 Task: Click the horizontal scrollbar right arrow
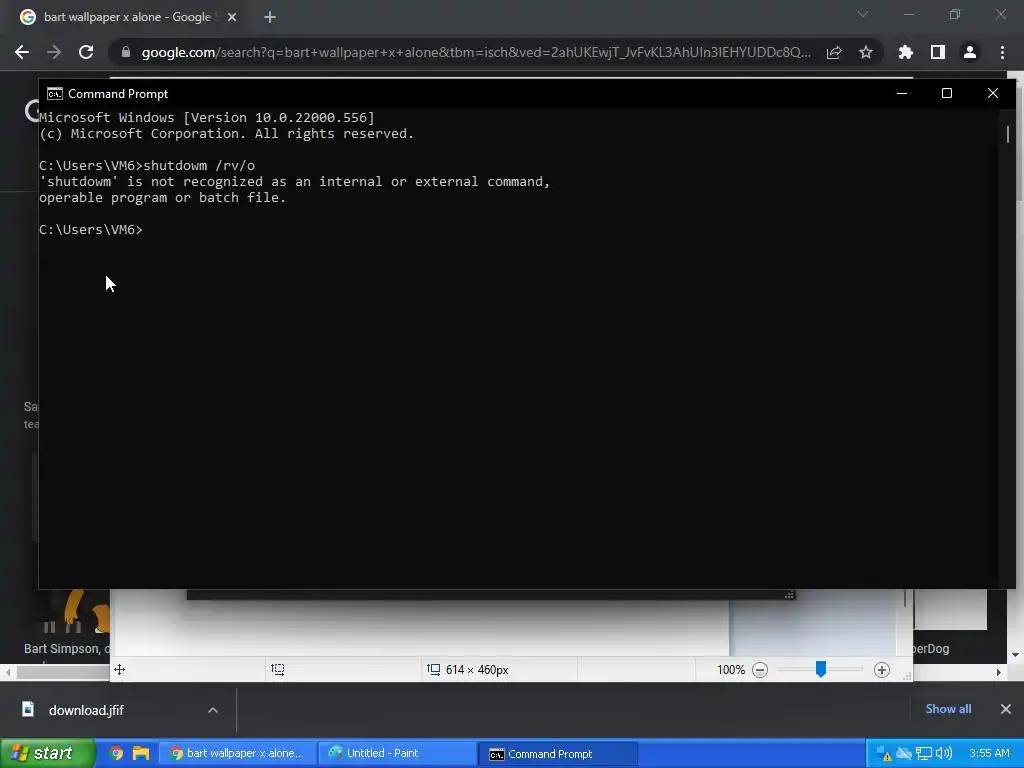[999, 672]
